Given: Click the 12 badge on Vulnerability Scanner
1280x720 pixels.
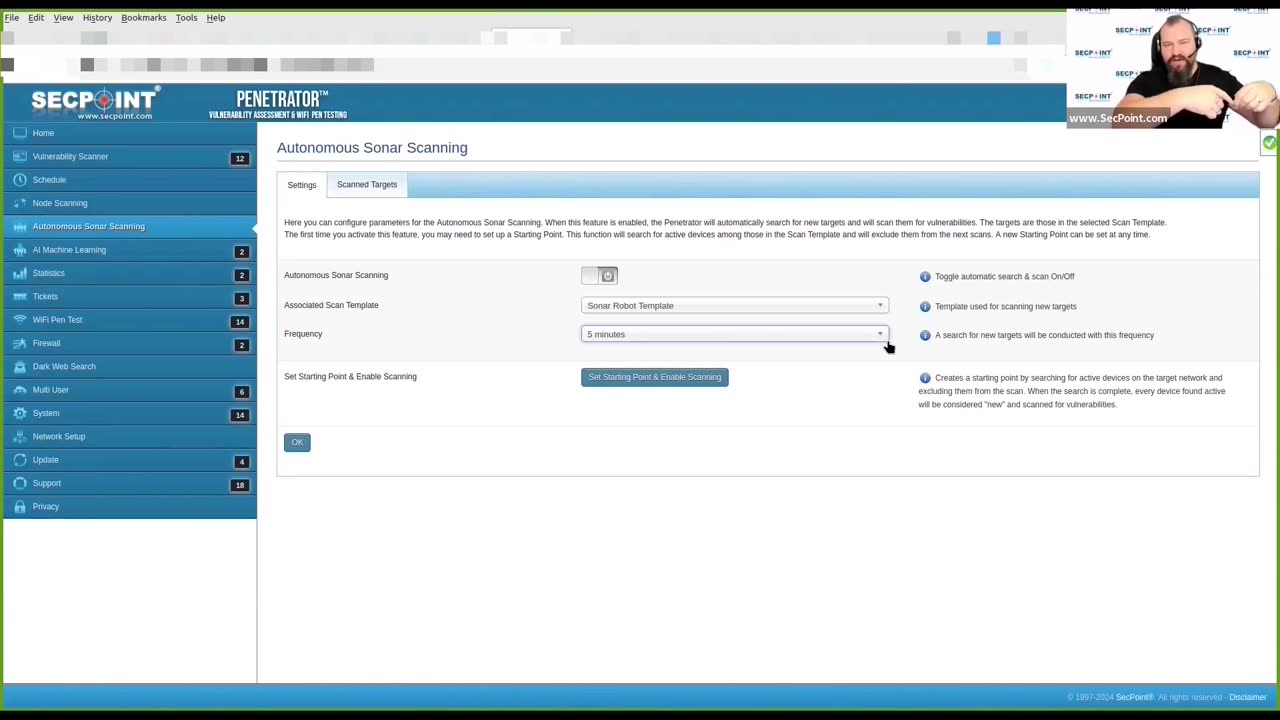Looking at the screenshot, I should point(240,158).
